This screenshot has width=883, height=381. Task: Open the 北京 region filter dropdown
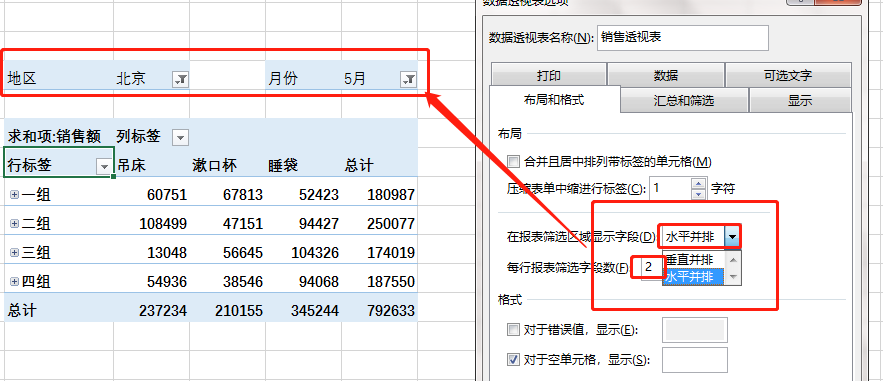180,80
